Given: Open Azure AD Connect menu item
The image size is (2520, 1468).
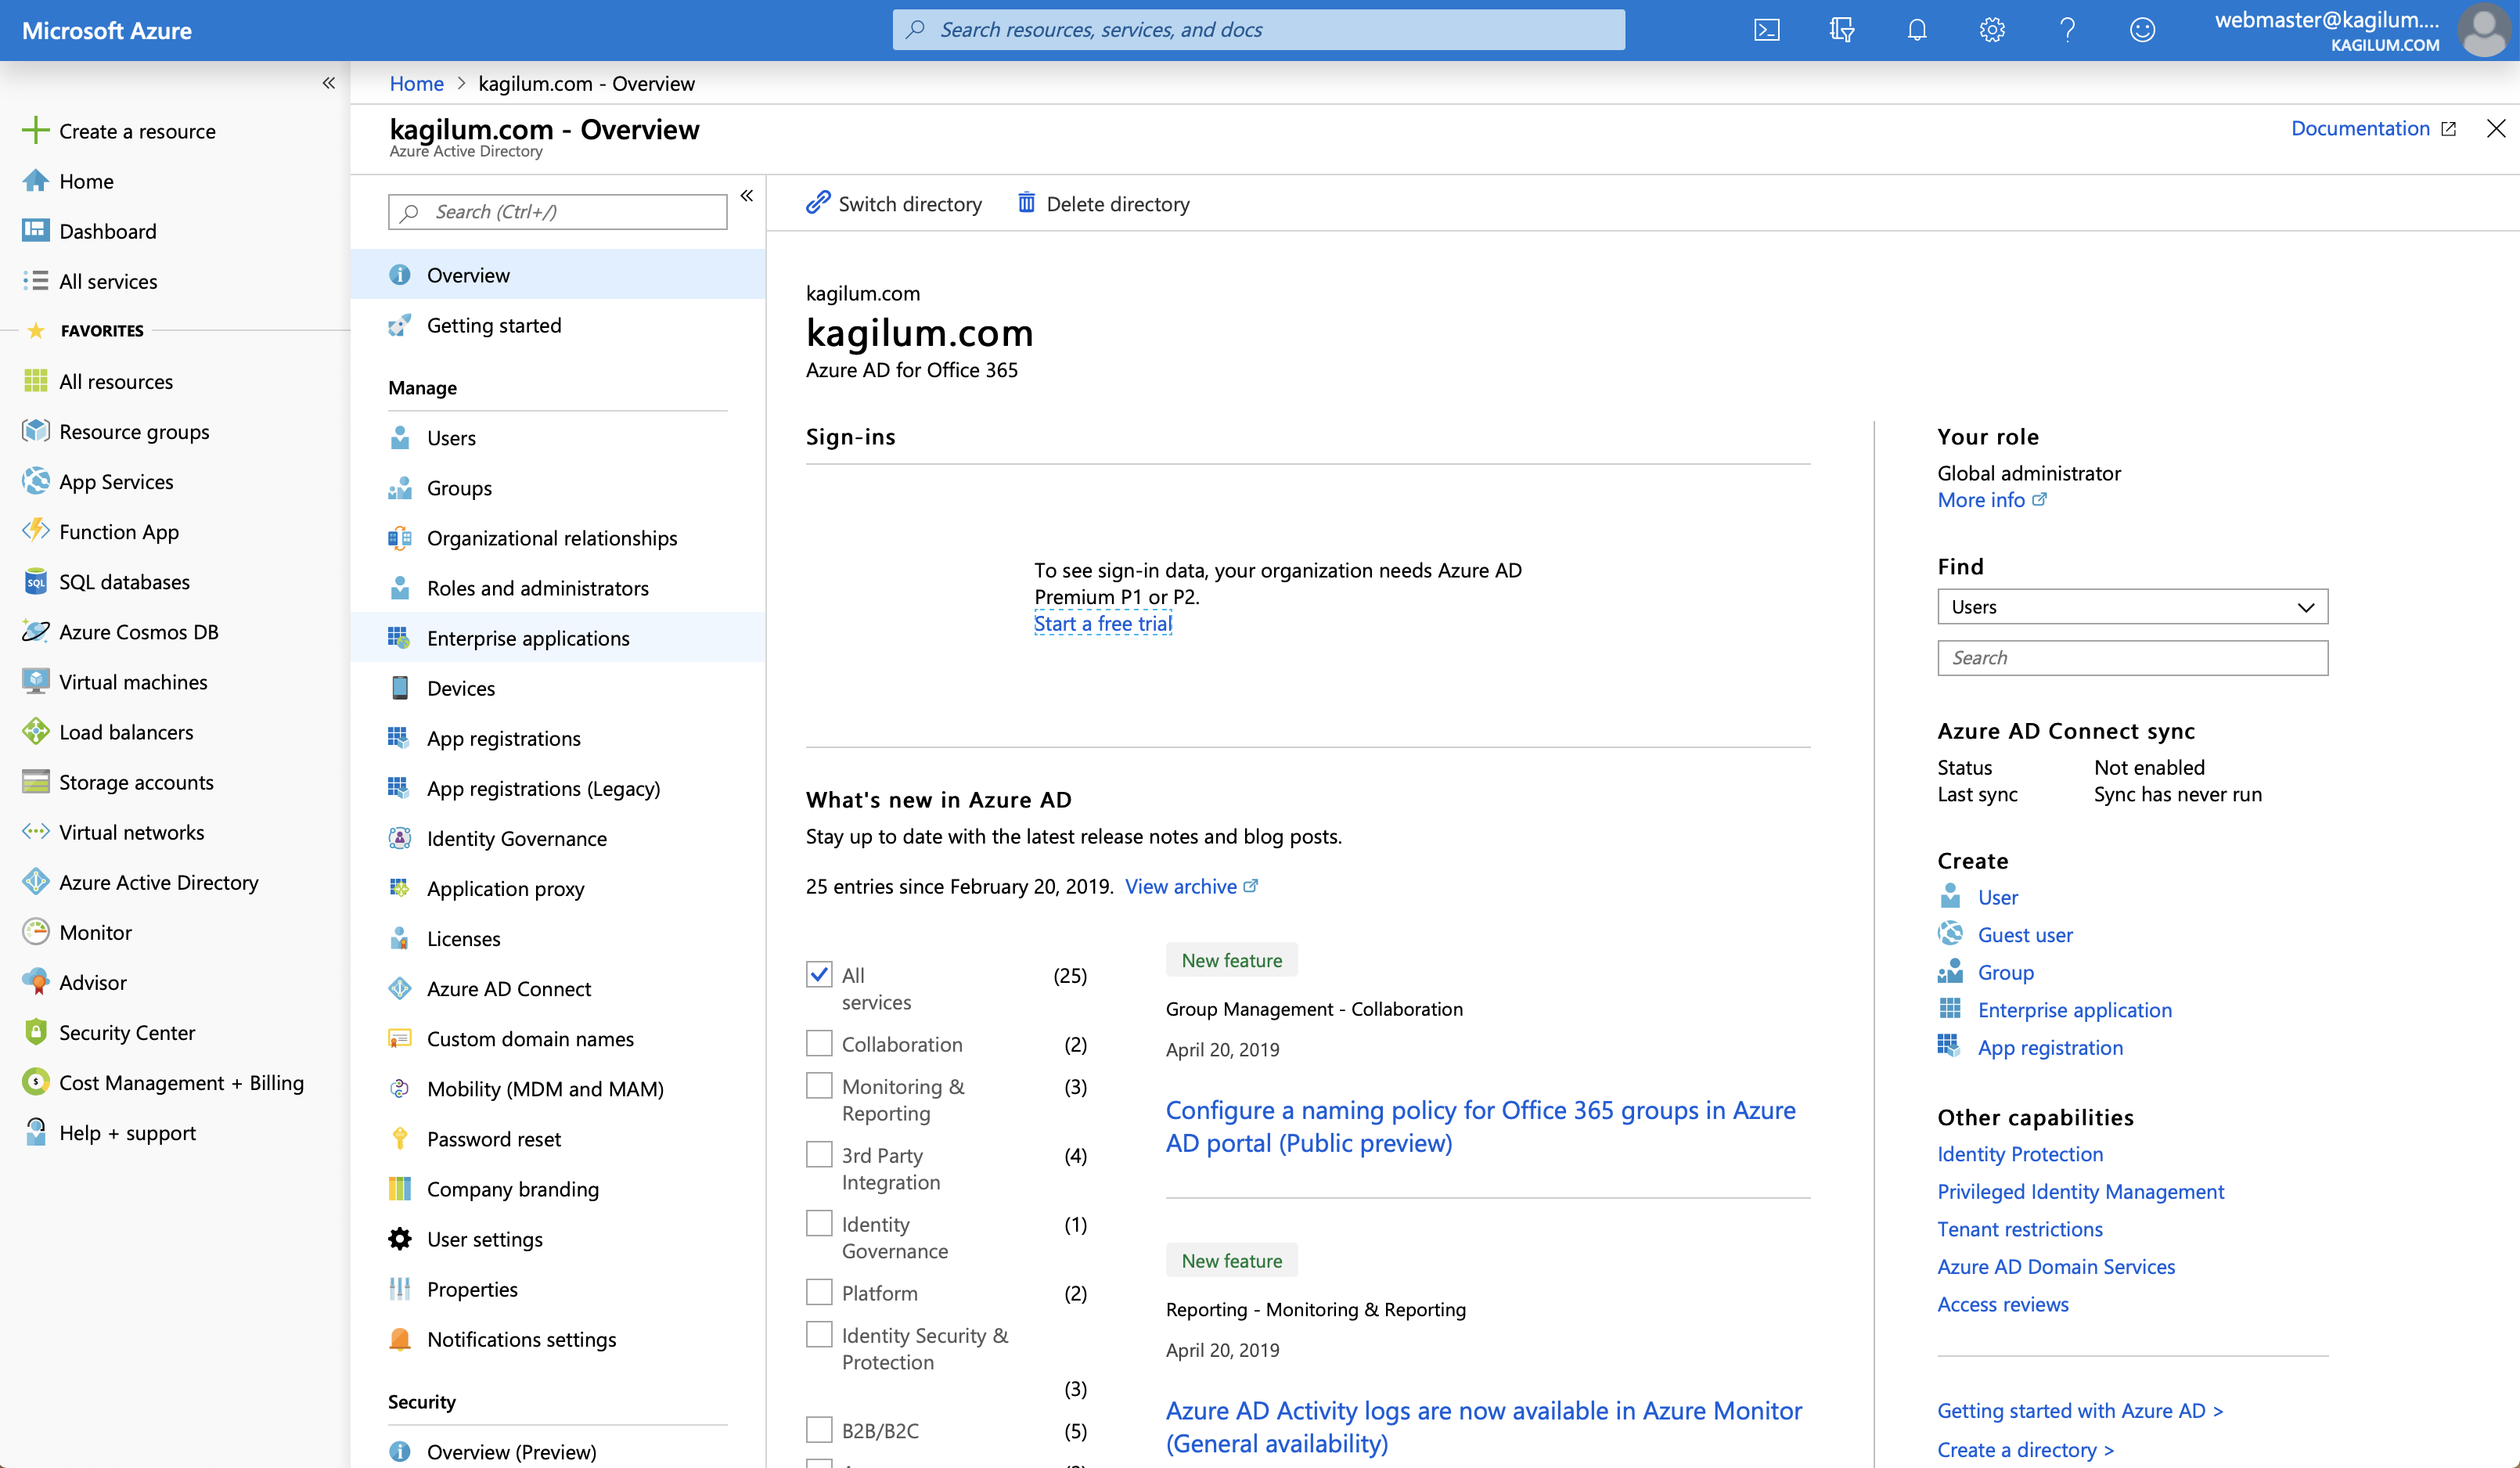Looking at the screenshot, I should 558,988.
